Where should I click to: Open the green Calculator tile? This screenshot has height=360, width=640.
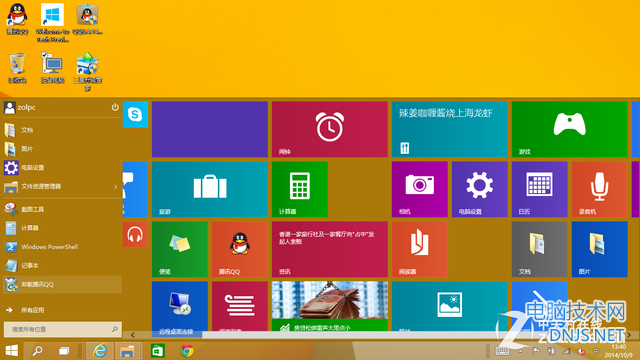(x=300, y=189)
